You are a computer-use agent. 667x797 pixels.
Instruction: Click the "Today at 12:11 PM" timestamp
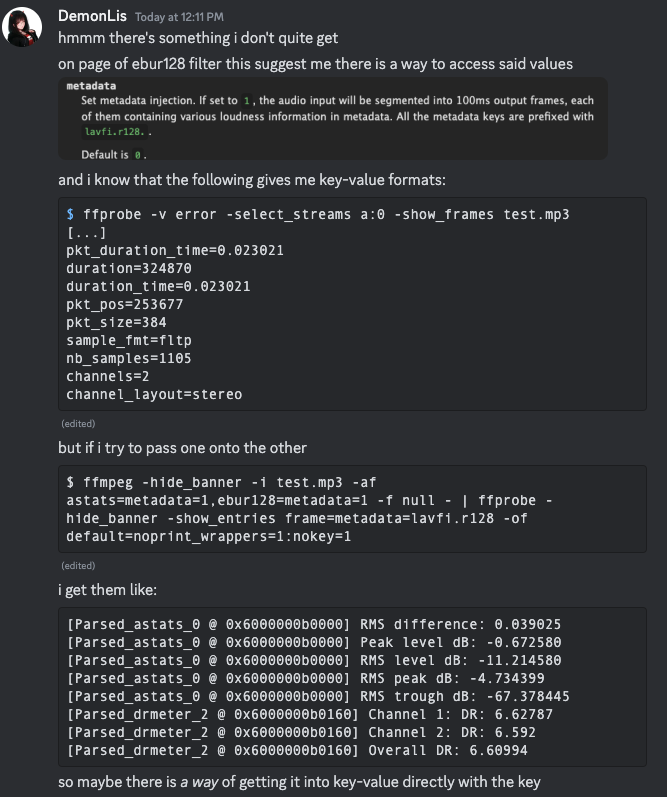click(x=179, y=17)
